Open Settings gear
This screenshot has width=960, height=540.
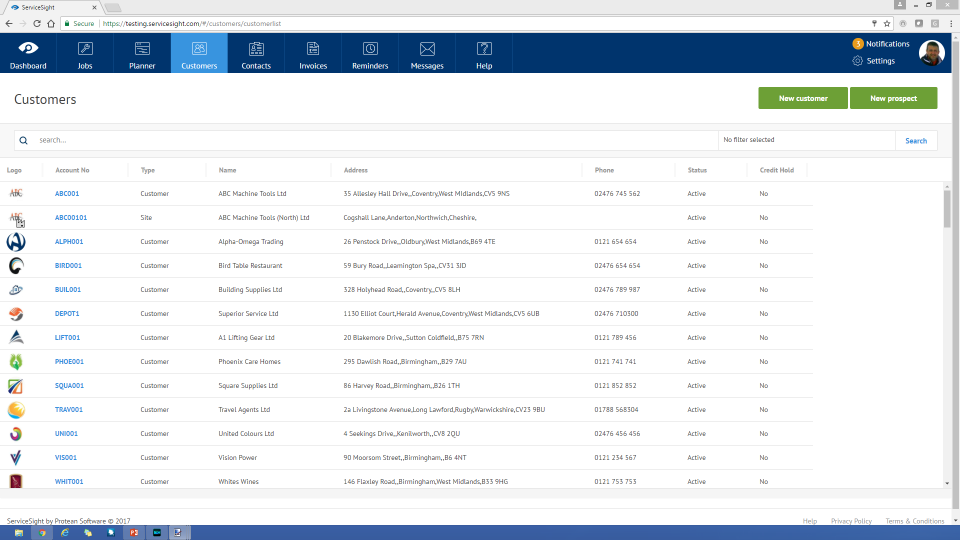pos(858,61)
